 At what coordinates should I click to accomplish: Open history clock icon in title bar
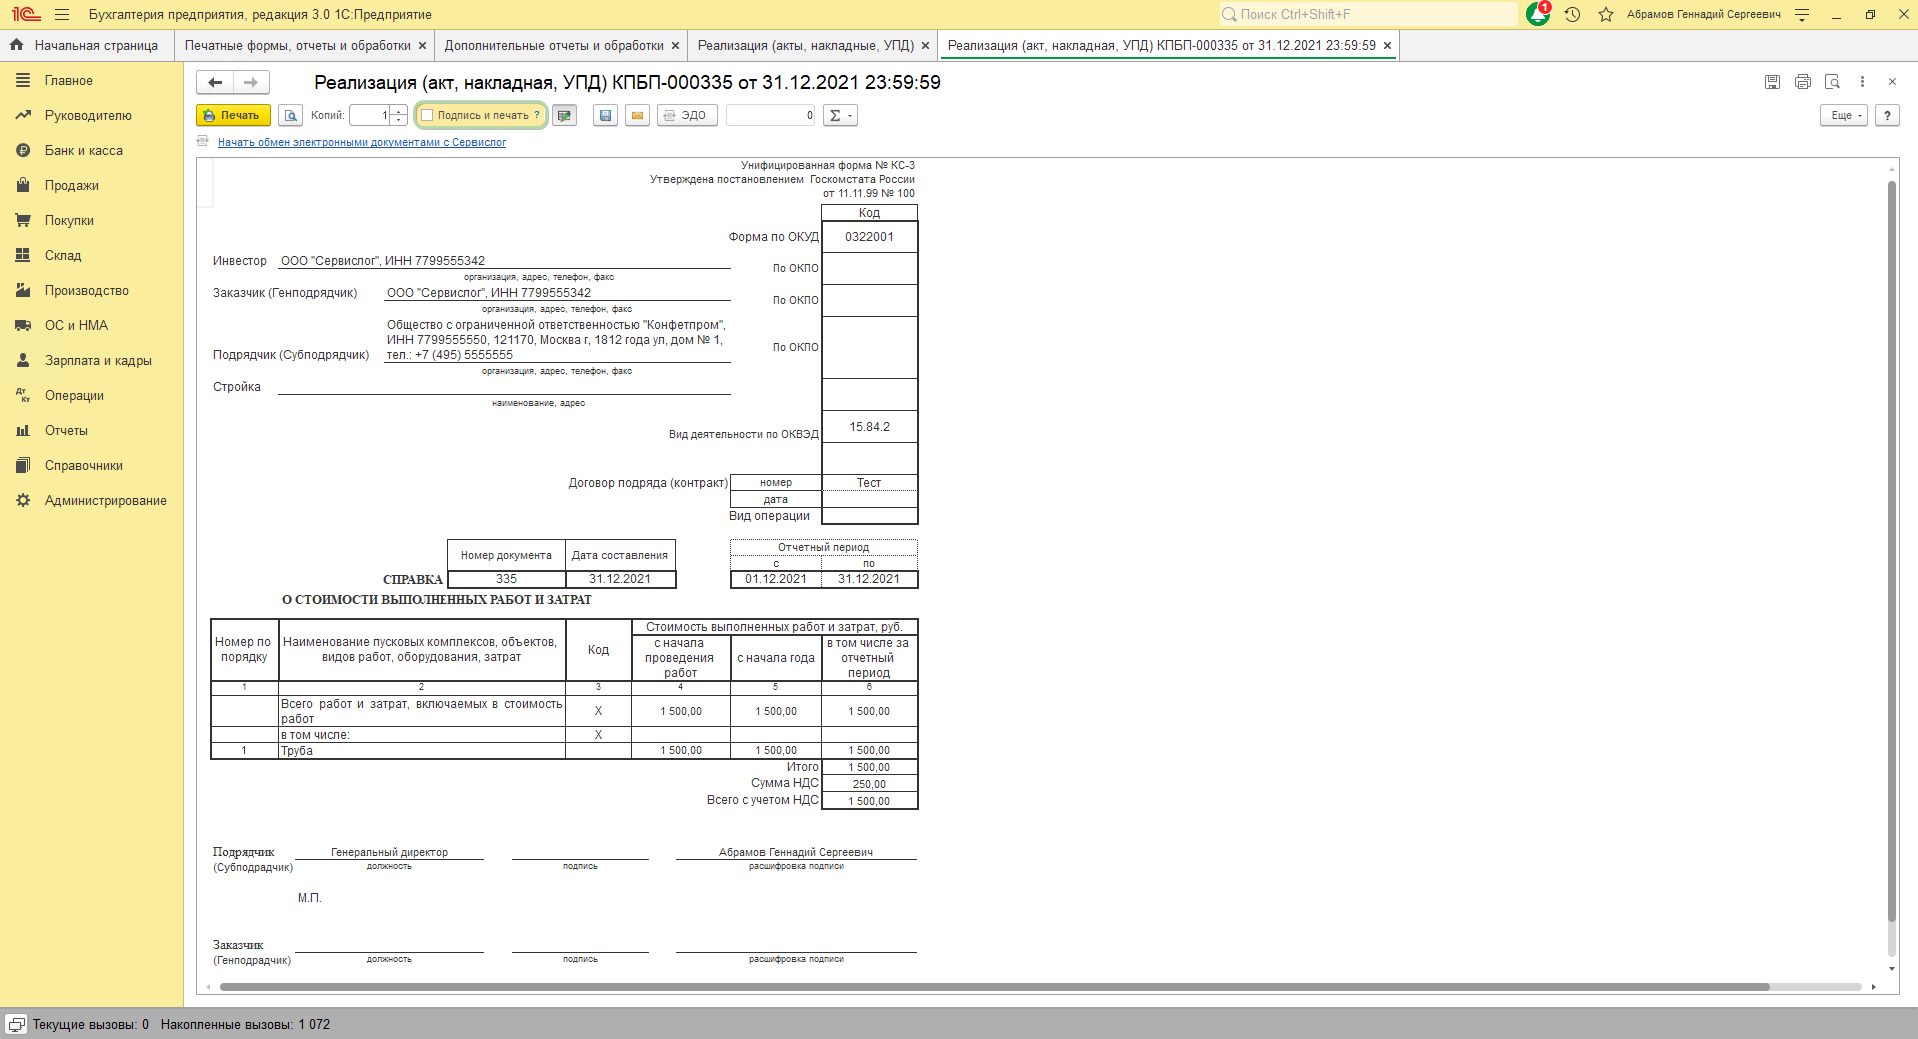(x=1572, y=14)
